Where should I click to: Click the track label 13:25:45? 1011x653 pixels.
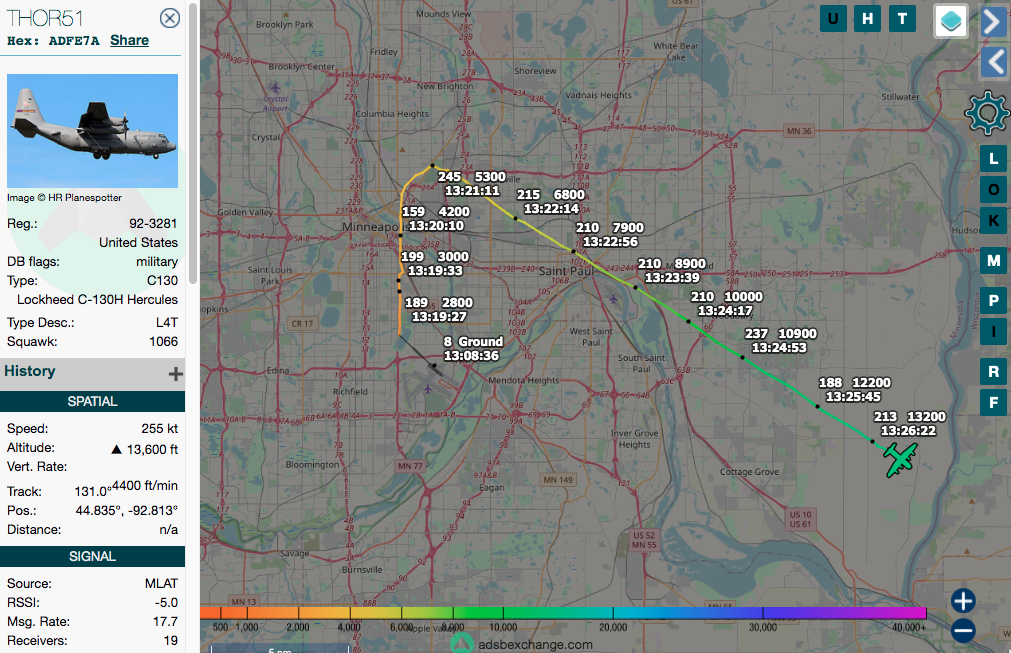853,396
